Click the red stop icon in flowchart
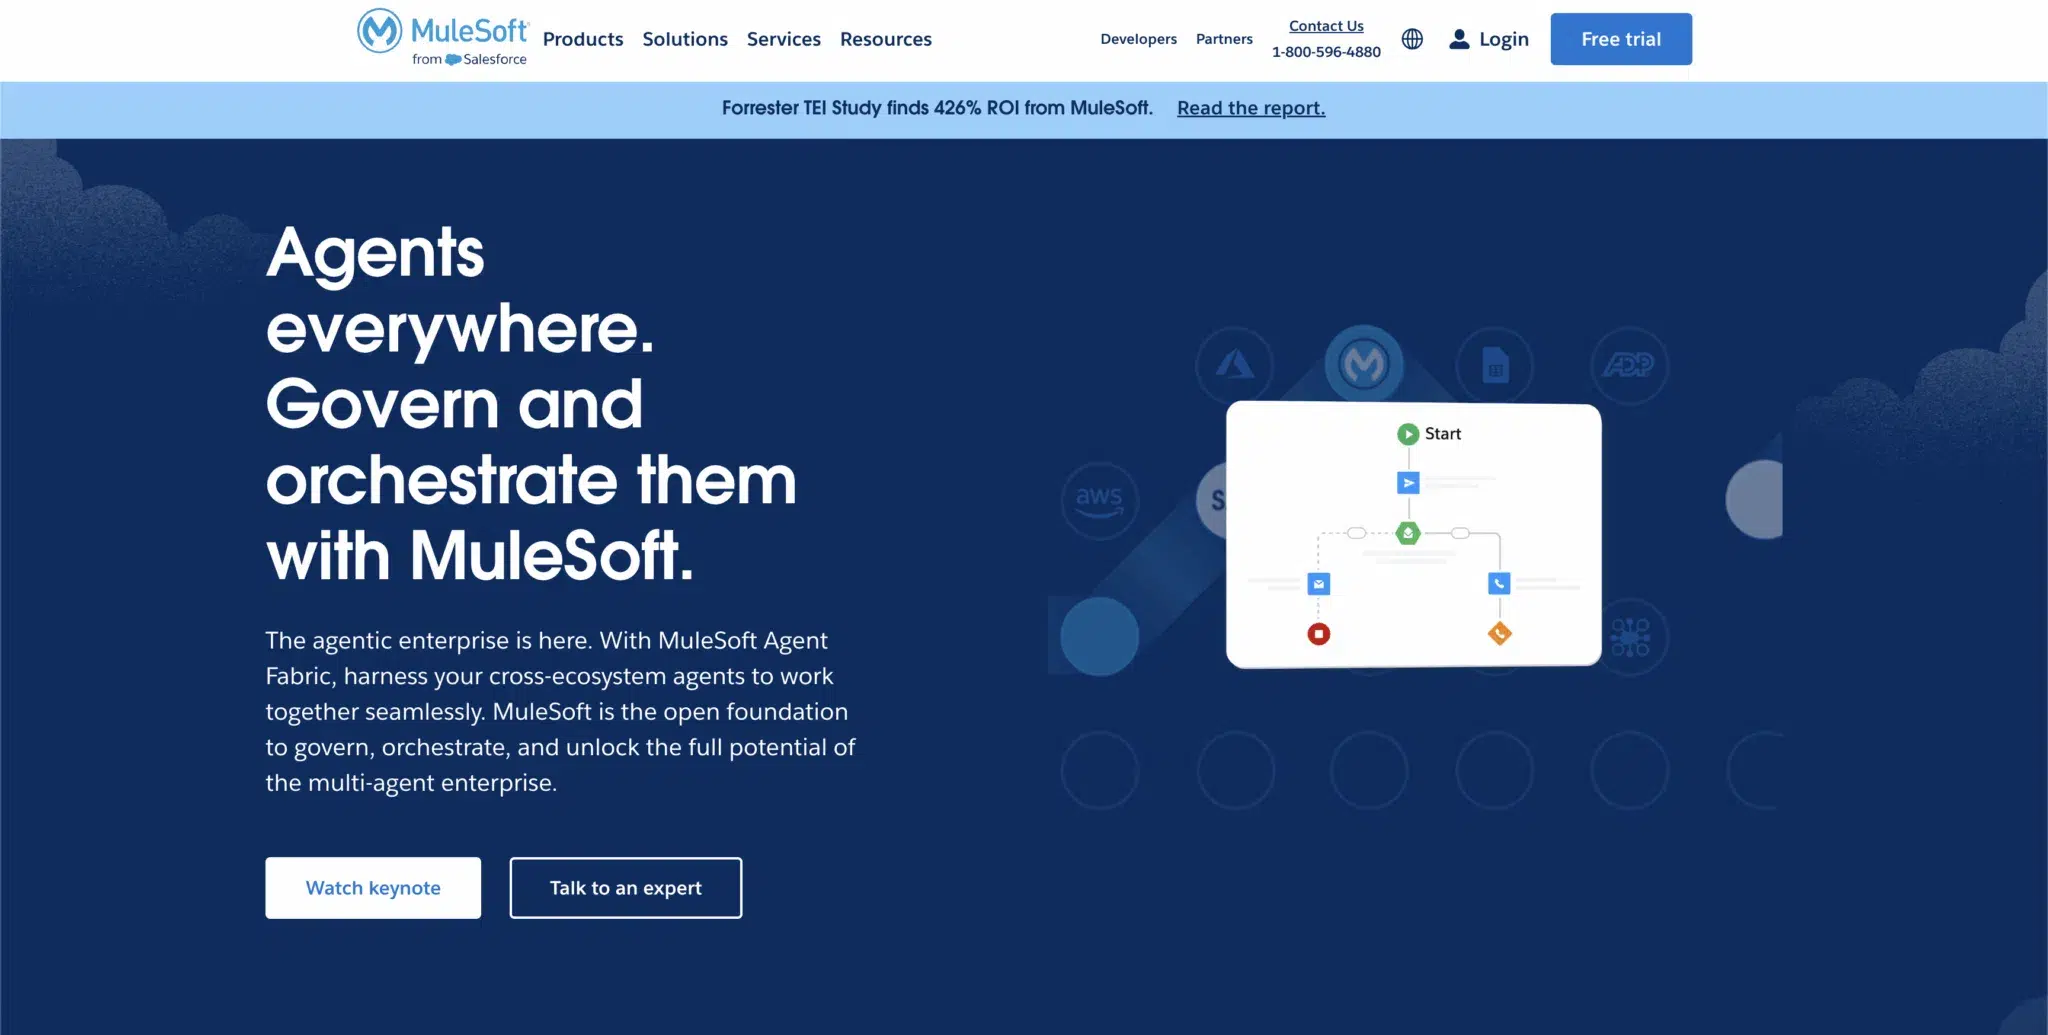This screenshot has height=1035, width=2048. (1318, 634)
